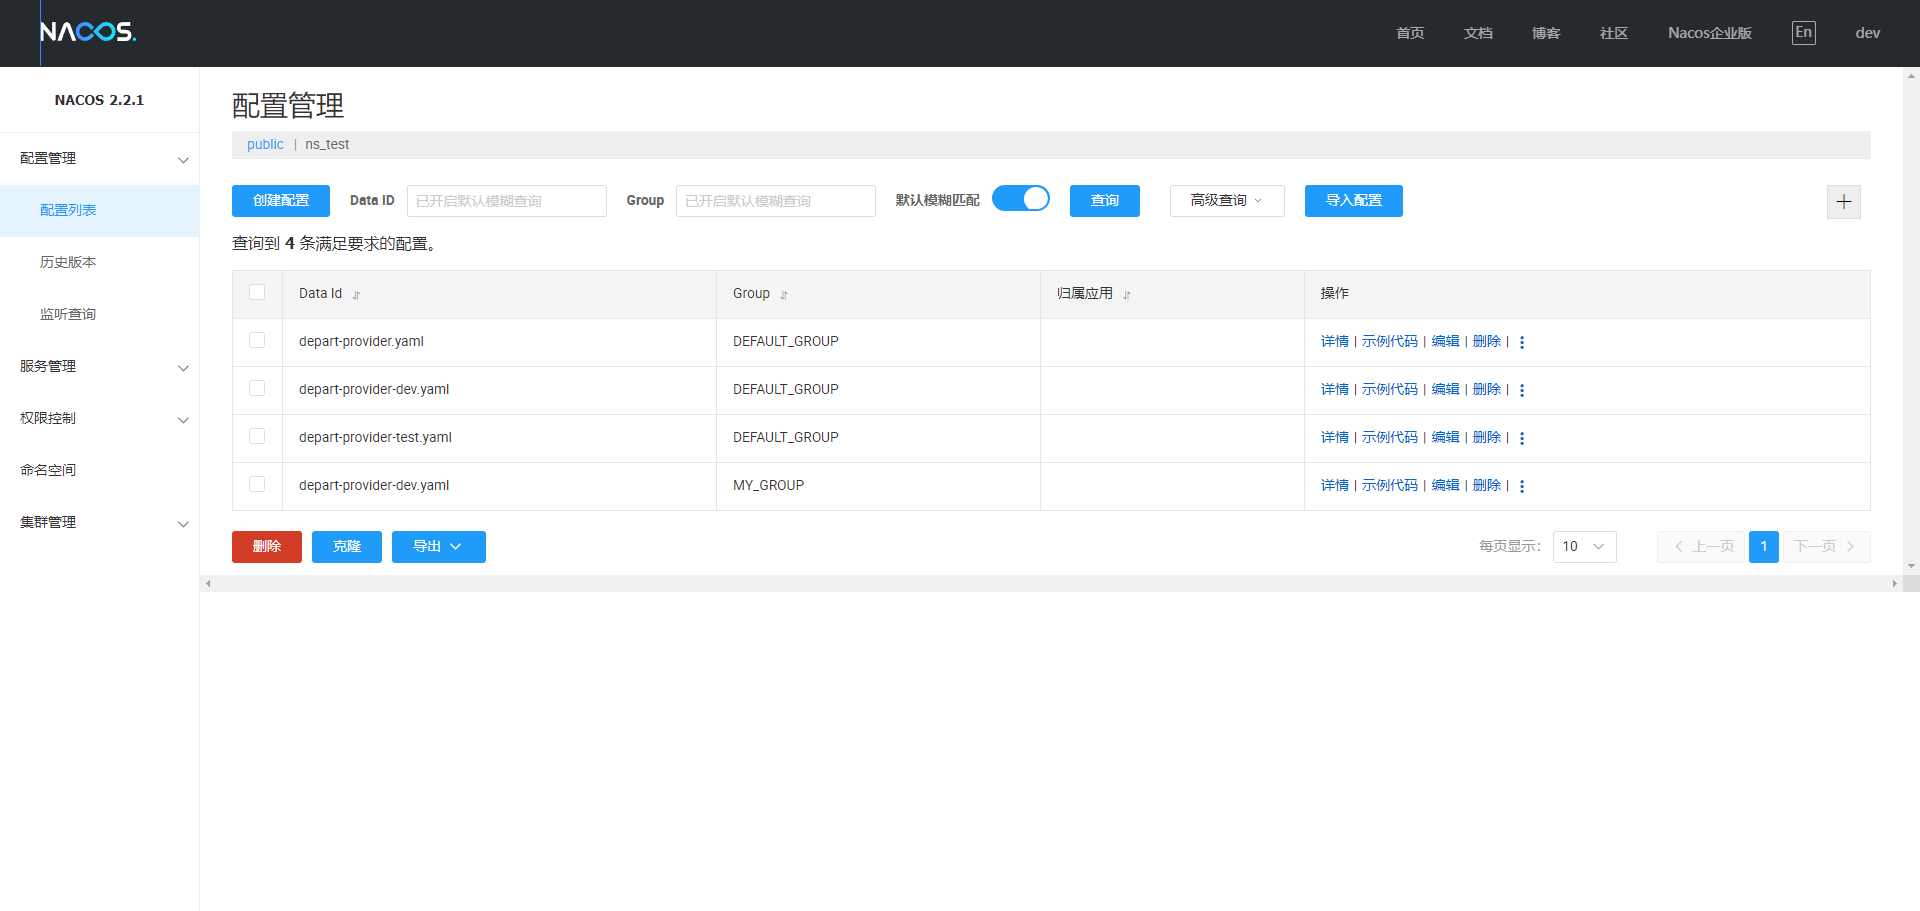Click the NACOS logo
This screenshot has height=911, width=1920.
[x=88, y=32]
